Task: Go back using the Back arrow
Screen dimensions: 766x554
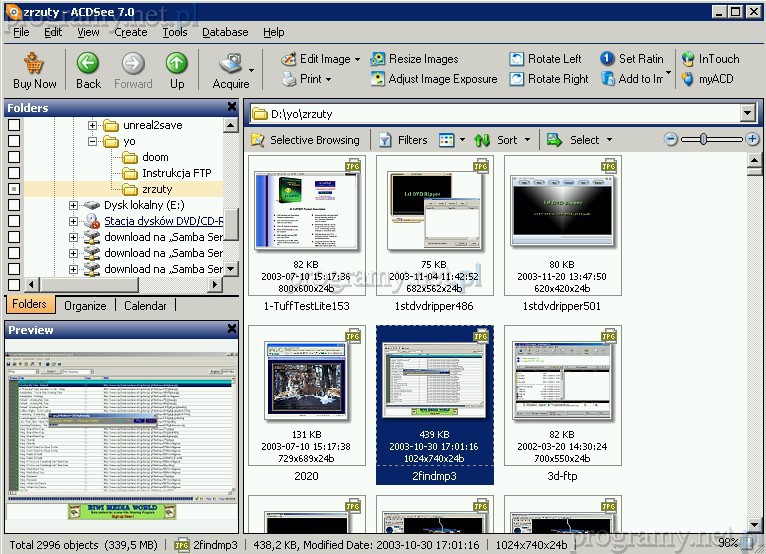Action: pos(88,63)
